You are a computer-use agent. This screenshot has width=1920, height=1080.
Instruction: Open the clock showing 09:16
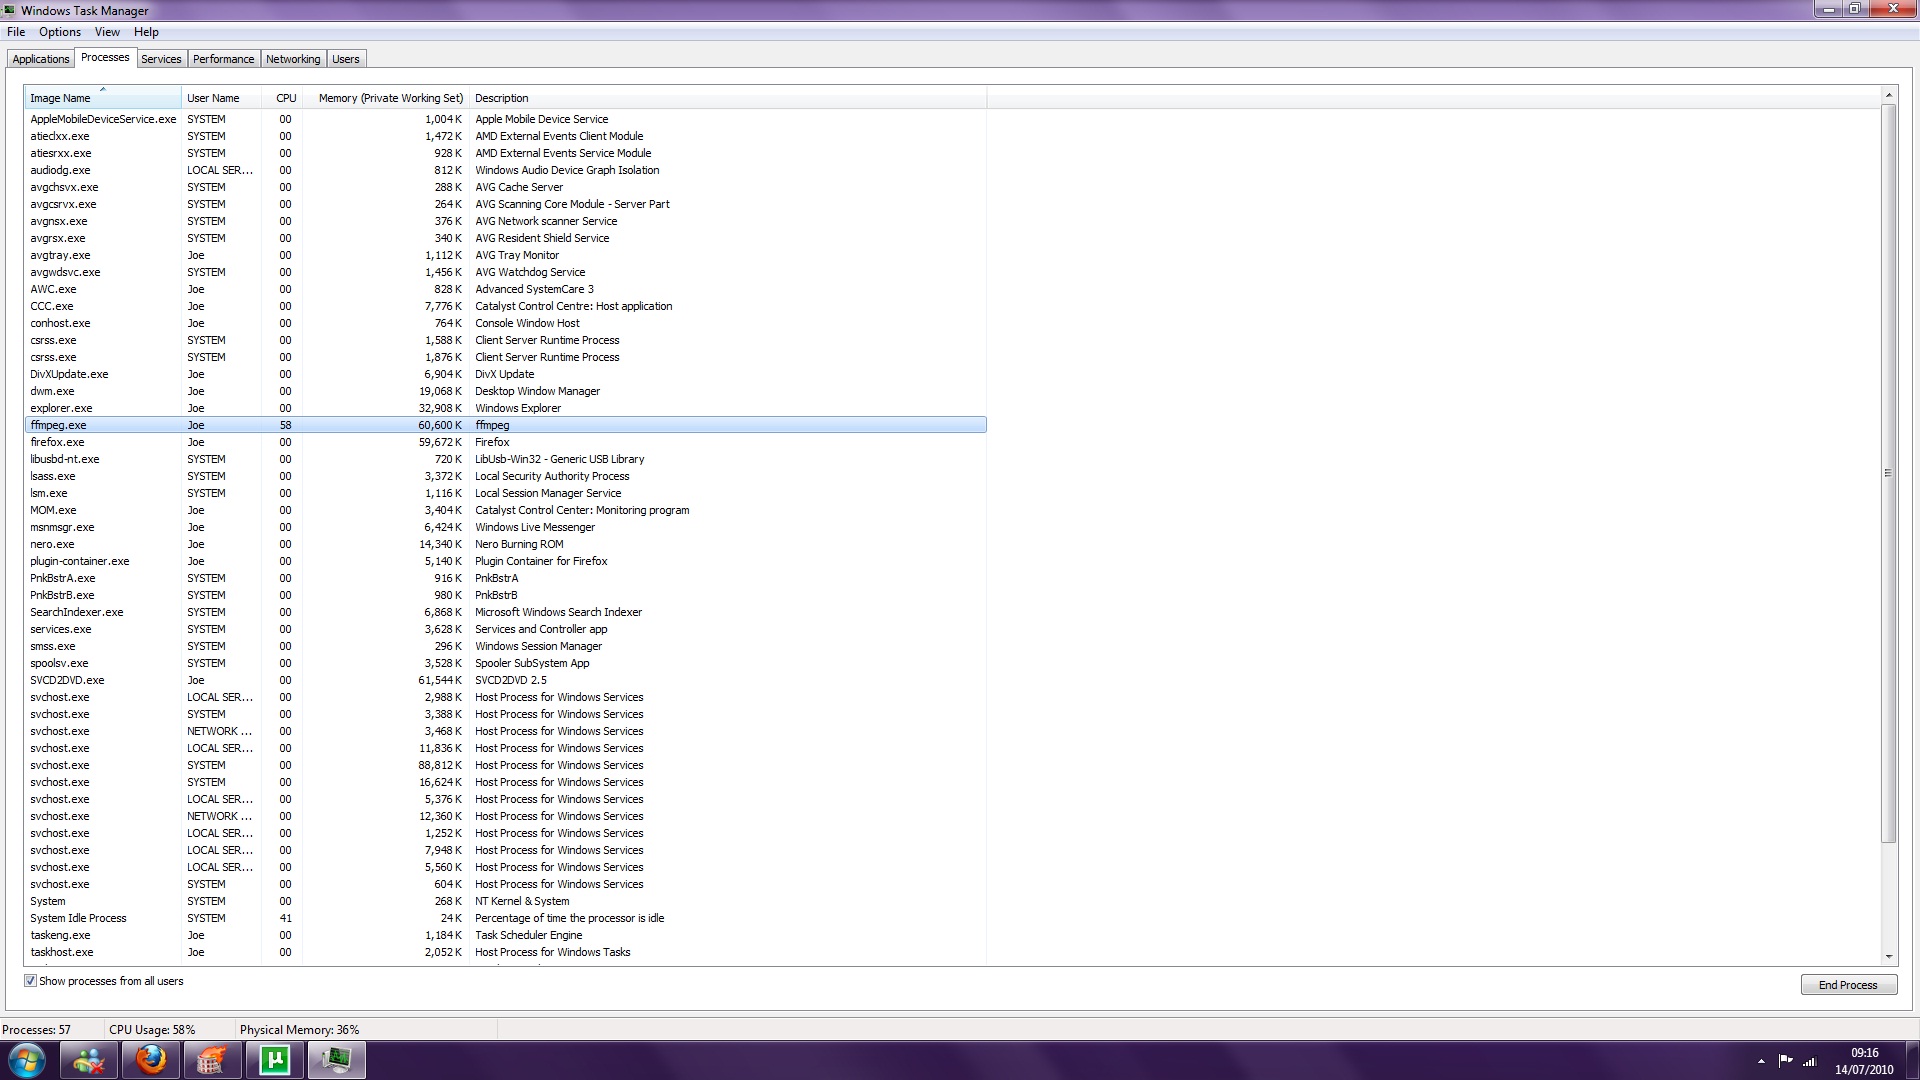[1864, 1061]
